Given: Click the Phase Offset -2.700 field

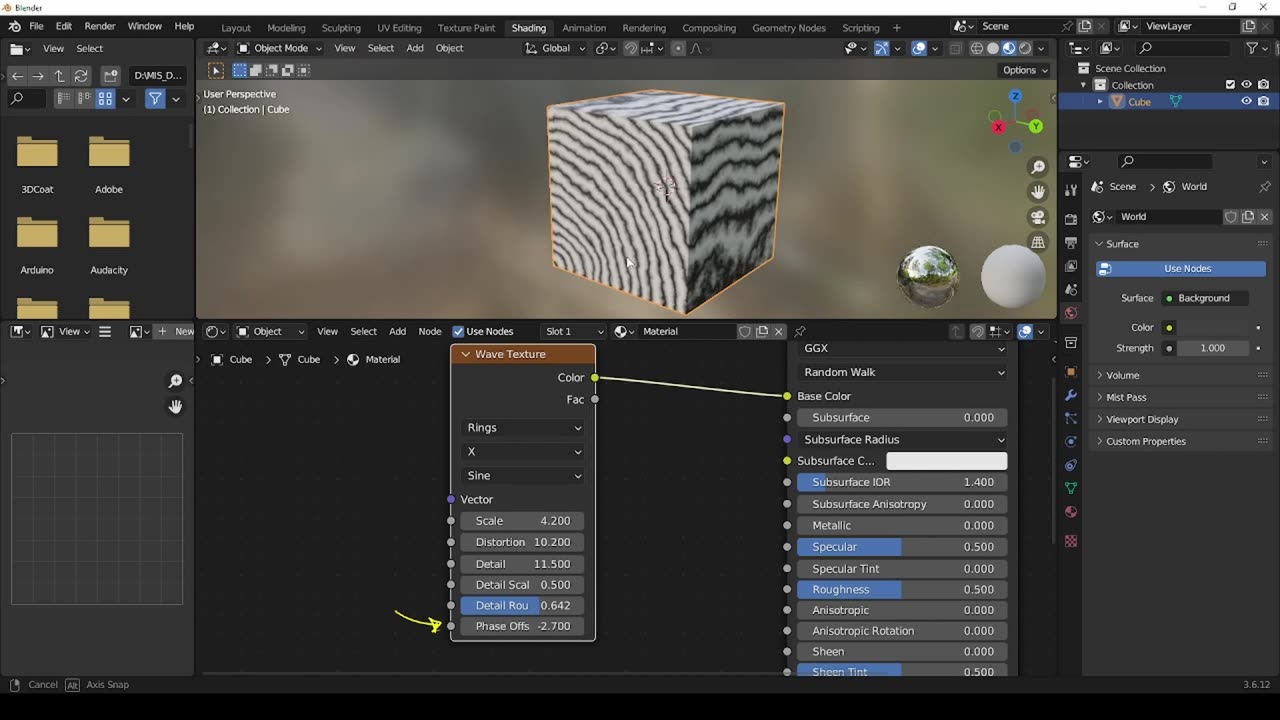Looking at the screenshot, I should click(523, 626).
